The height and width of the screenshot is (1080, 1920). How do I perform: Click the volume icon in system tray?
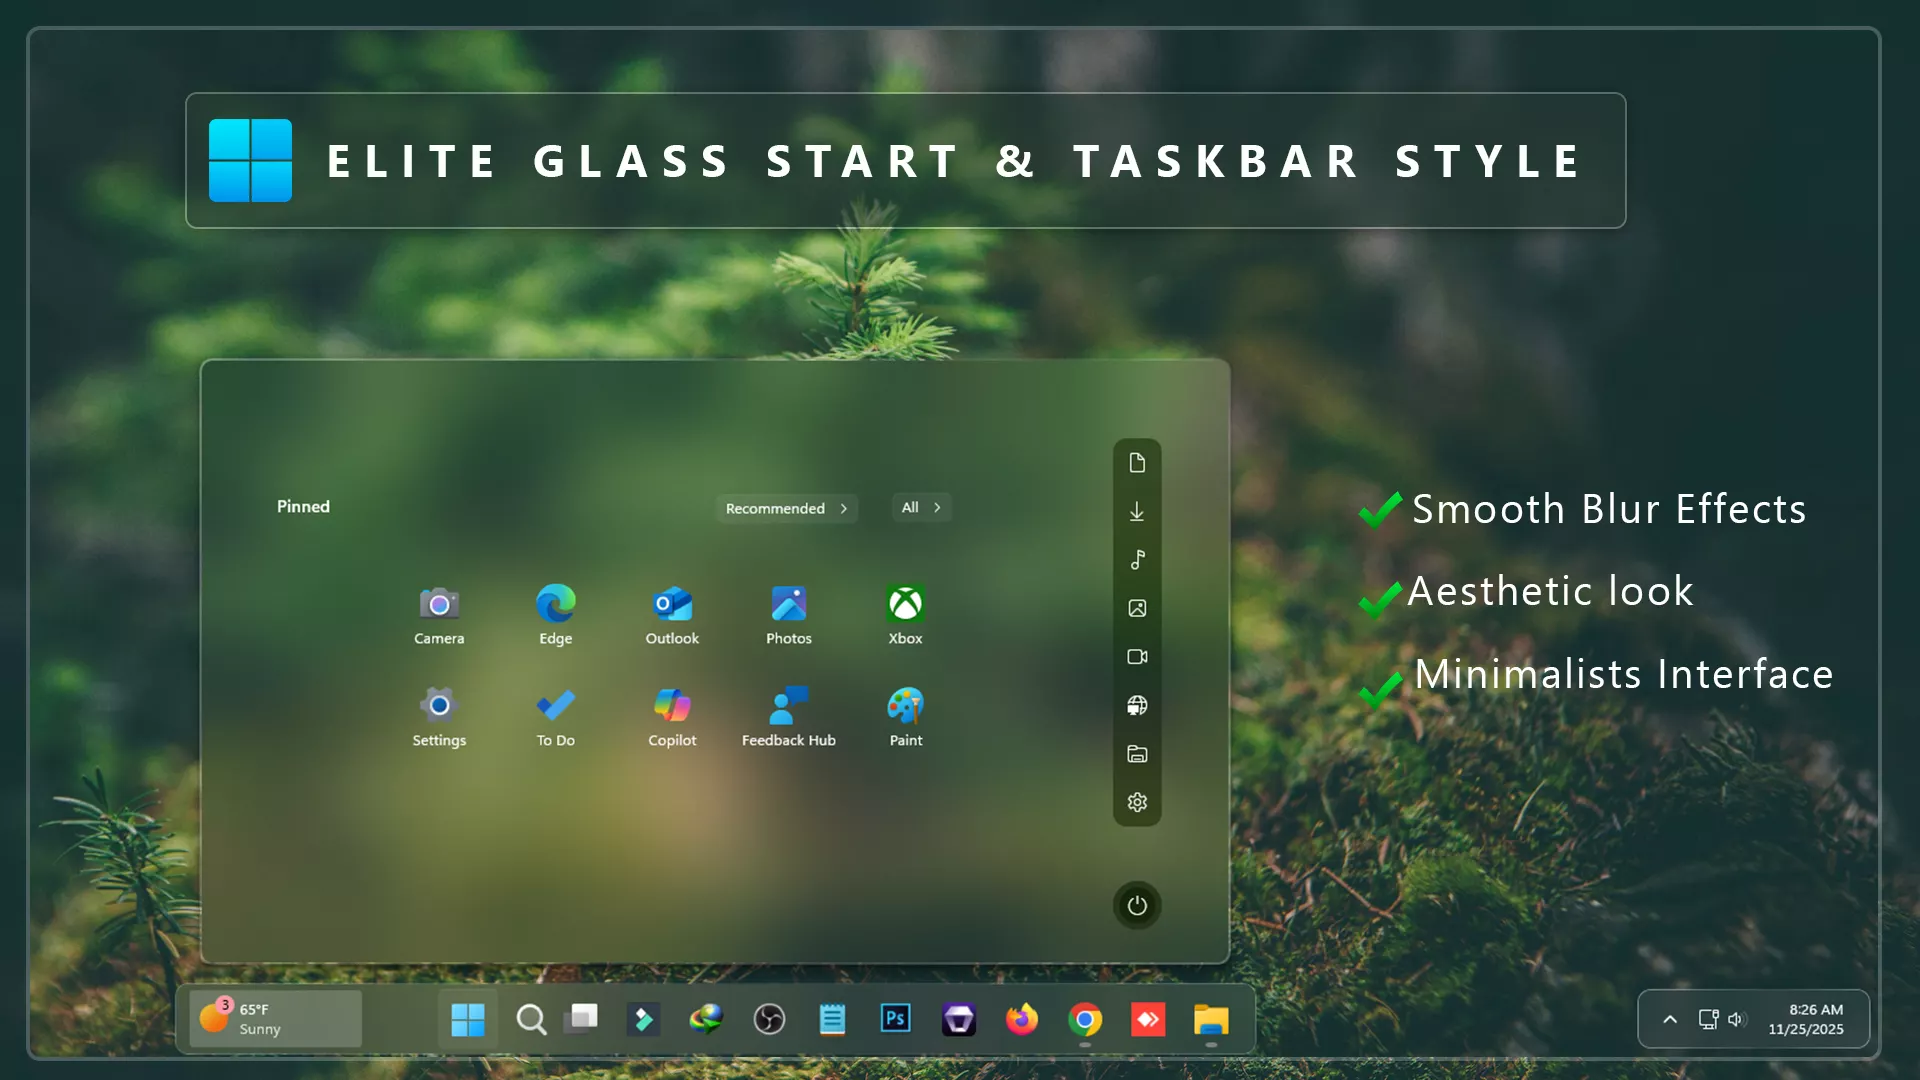point(1737,1019)
